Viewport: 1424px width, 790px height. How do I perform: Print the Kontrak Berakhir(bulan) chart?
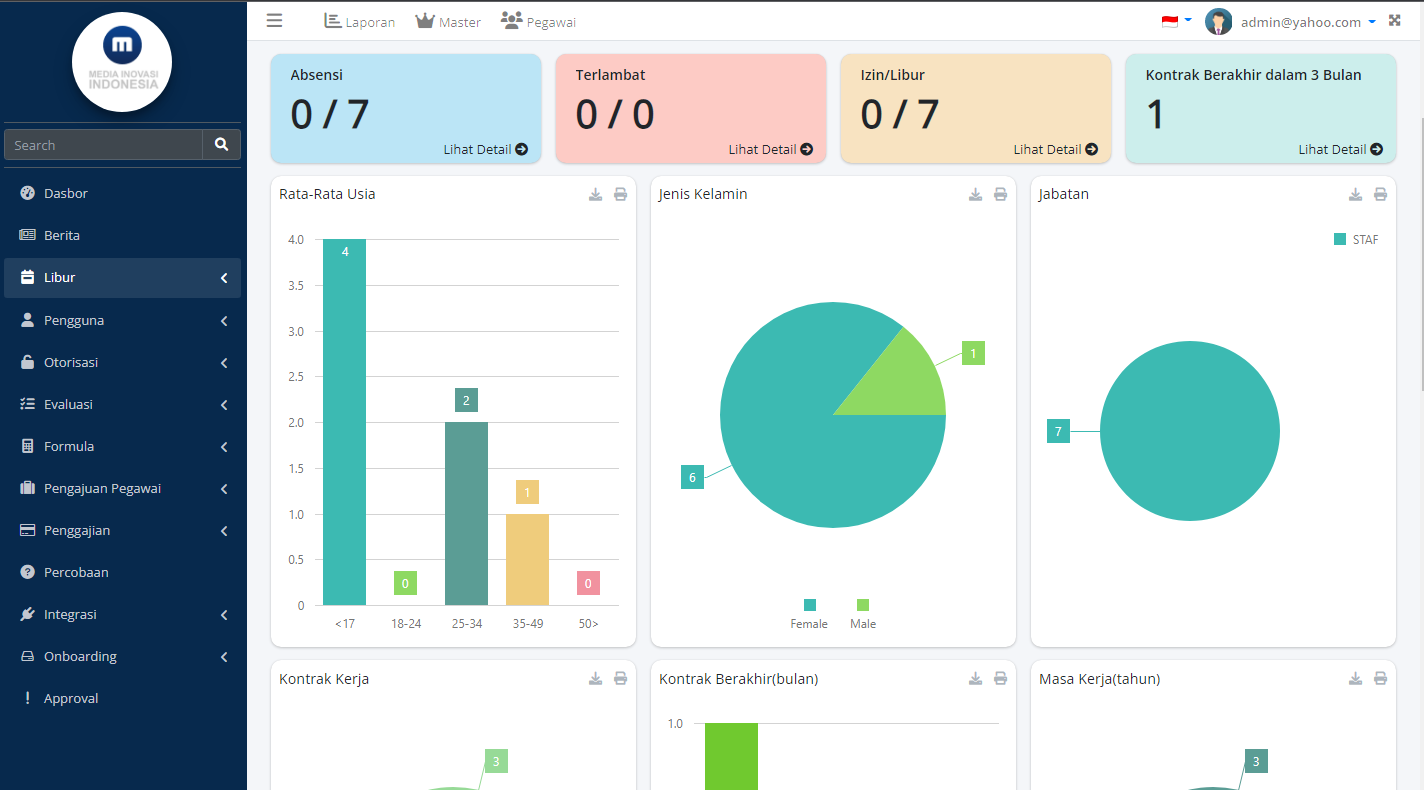1000,679
